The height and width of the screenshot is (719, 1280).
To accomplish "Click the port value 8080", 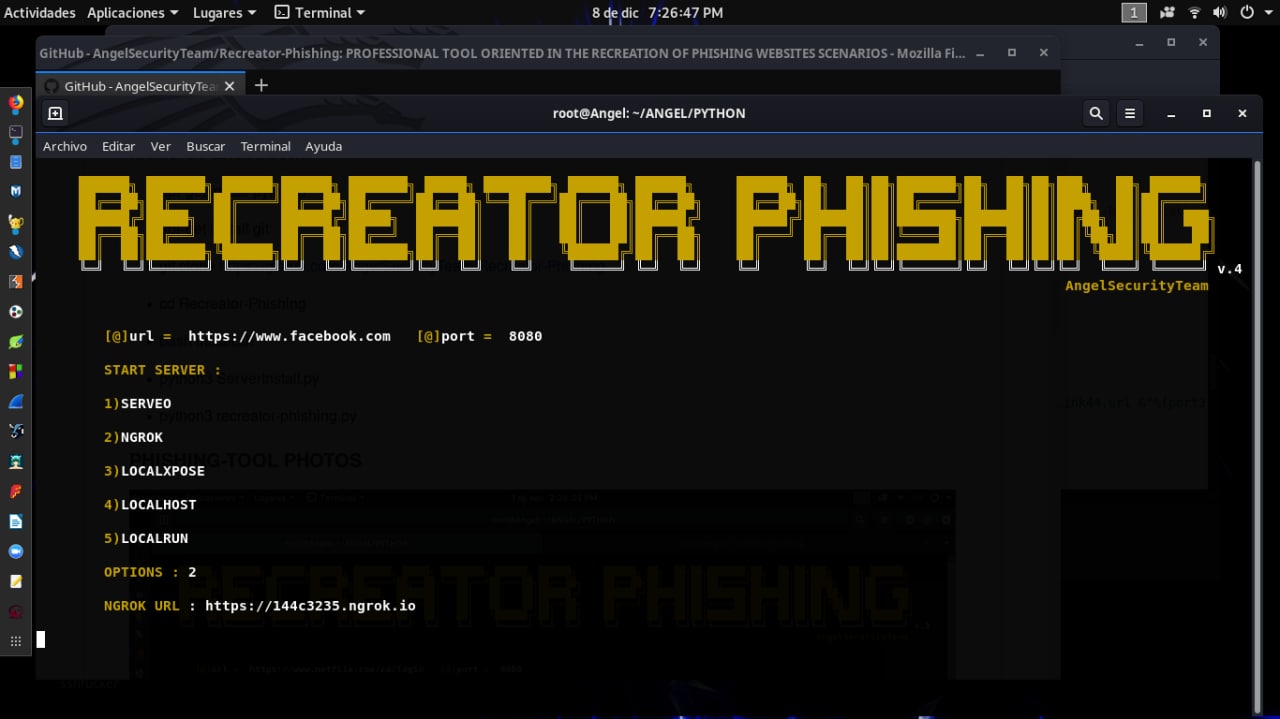I will [x=525, y=336].
